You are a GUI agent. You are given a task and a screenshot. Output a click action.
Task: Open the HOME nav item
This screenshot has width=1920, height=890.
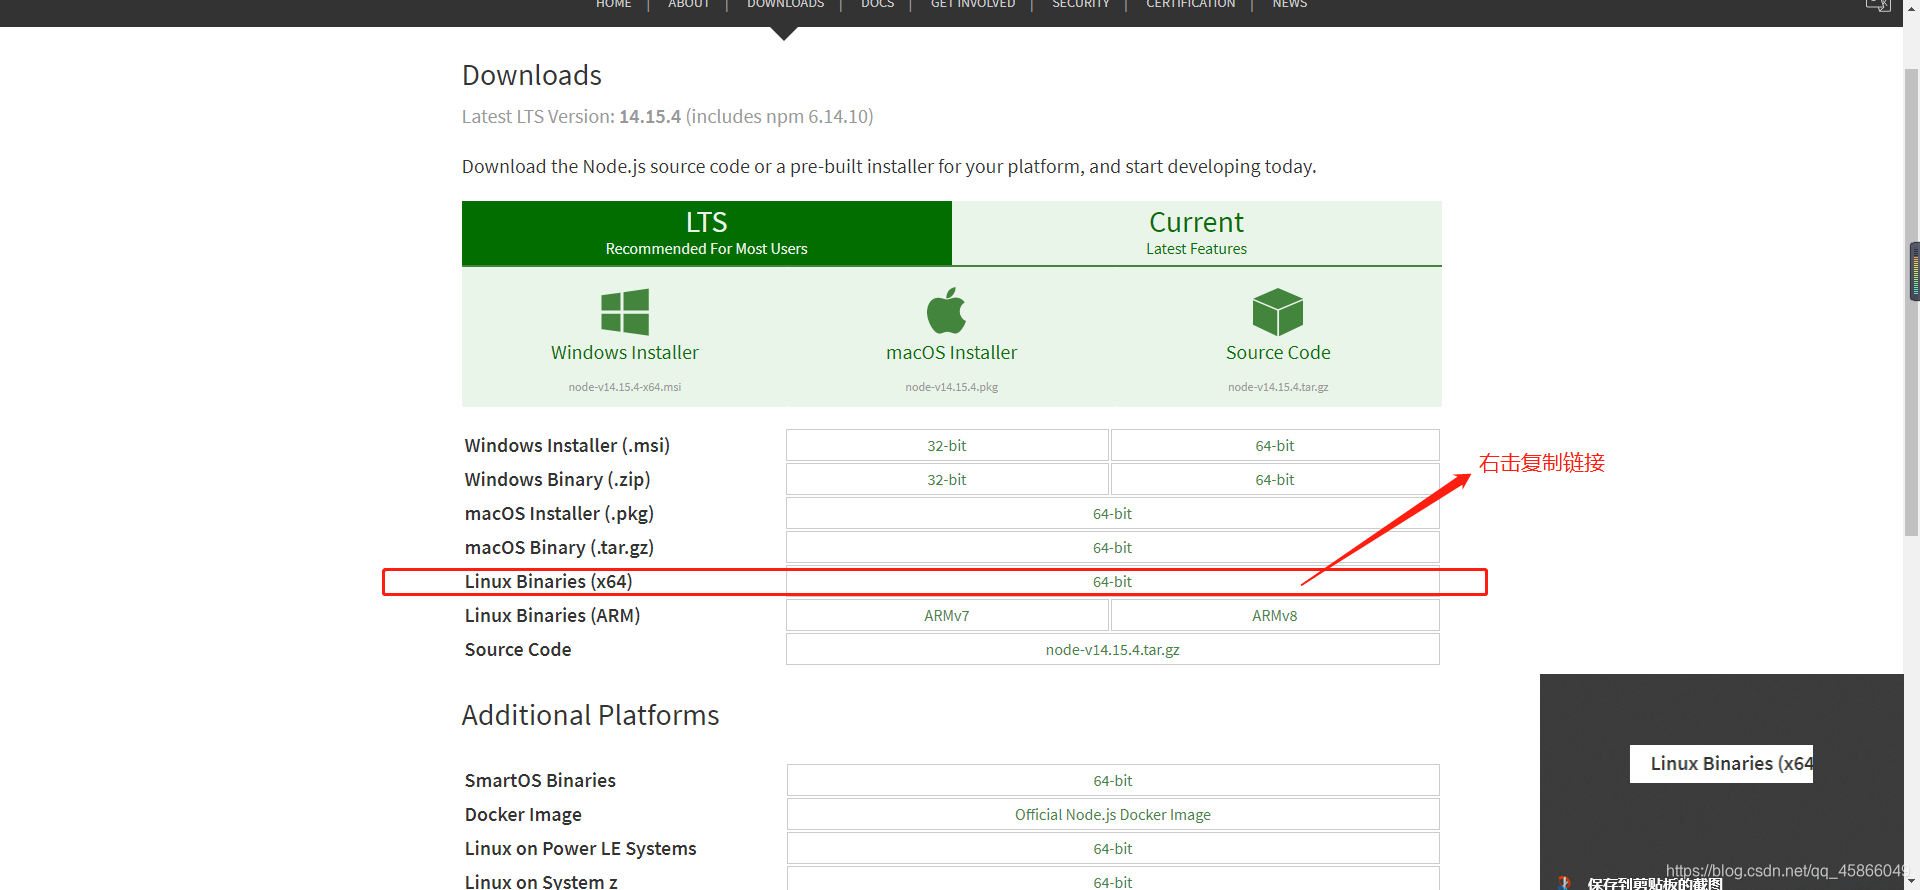pyautogui.click(x=614, y=5)
